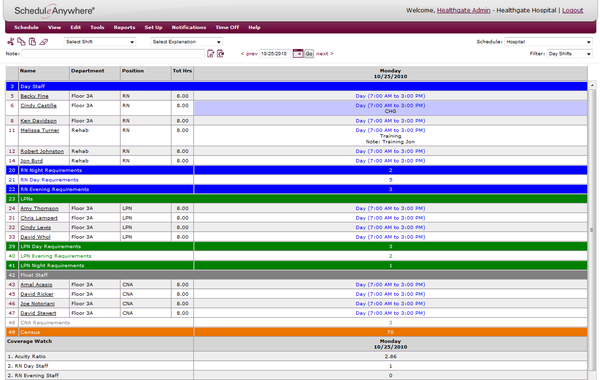Open the Filter Day Shifts dropdown
This screenshot has width=600, height=380.
[x=569, y=54]
